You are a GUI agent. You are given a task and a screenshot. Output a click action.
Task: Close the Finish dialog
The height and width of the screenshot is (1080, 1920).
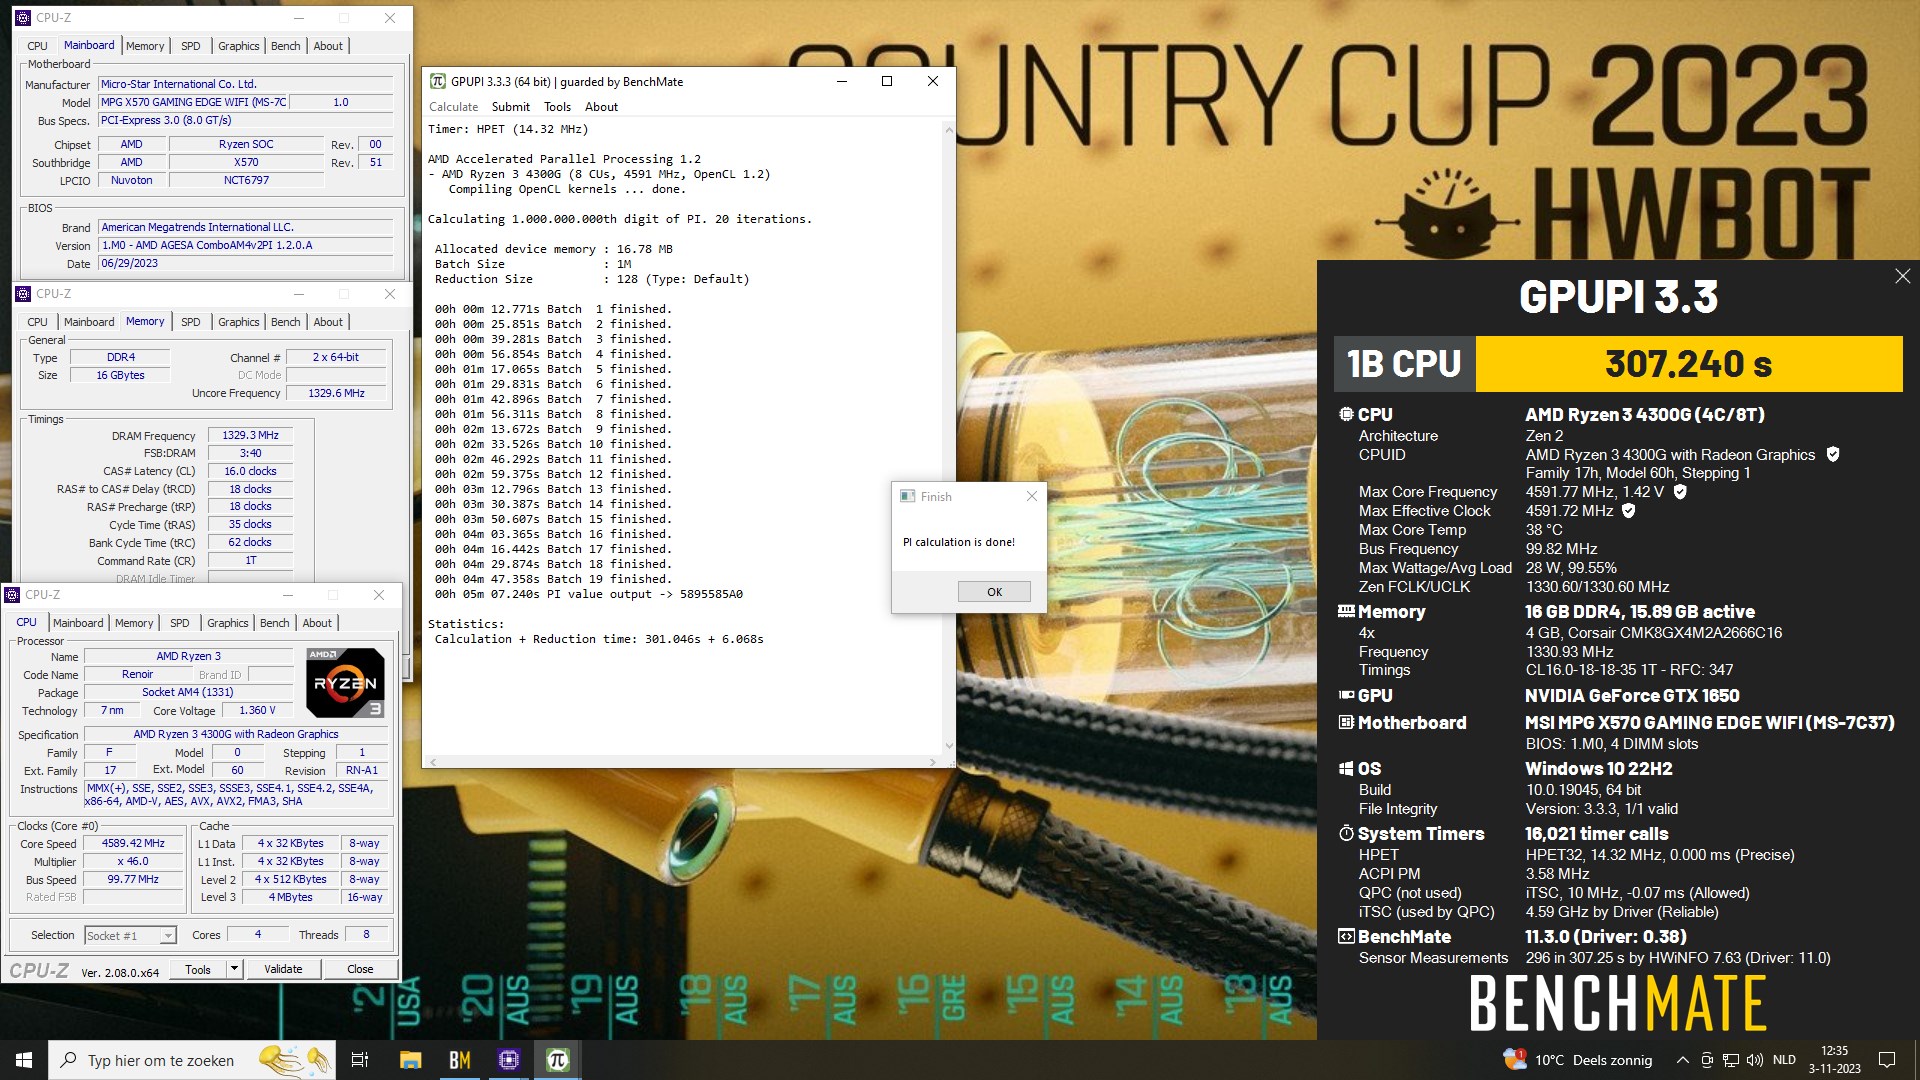click(x=1032, y=496)
